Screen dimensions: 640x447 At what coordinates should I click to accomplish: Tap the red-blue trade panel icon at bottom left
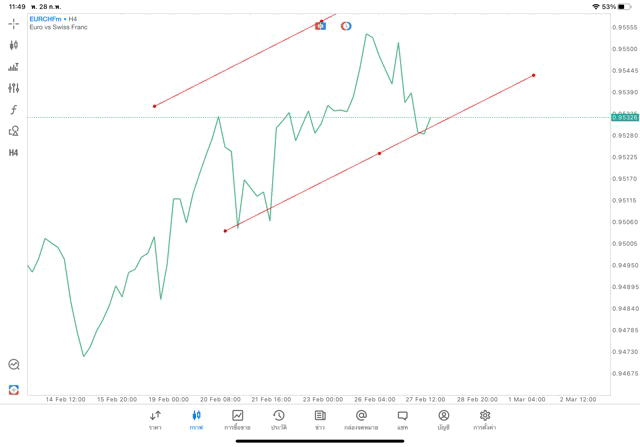coord(14,389)
